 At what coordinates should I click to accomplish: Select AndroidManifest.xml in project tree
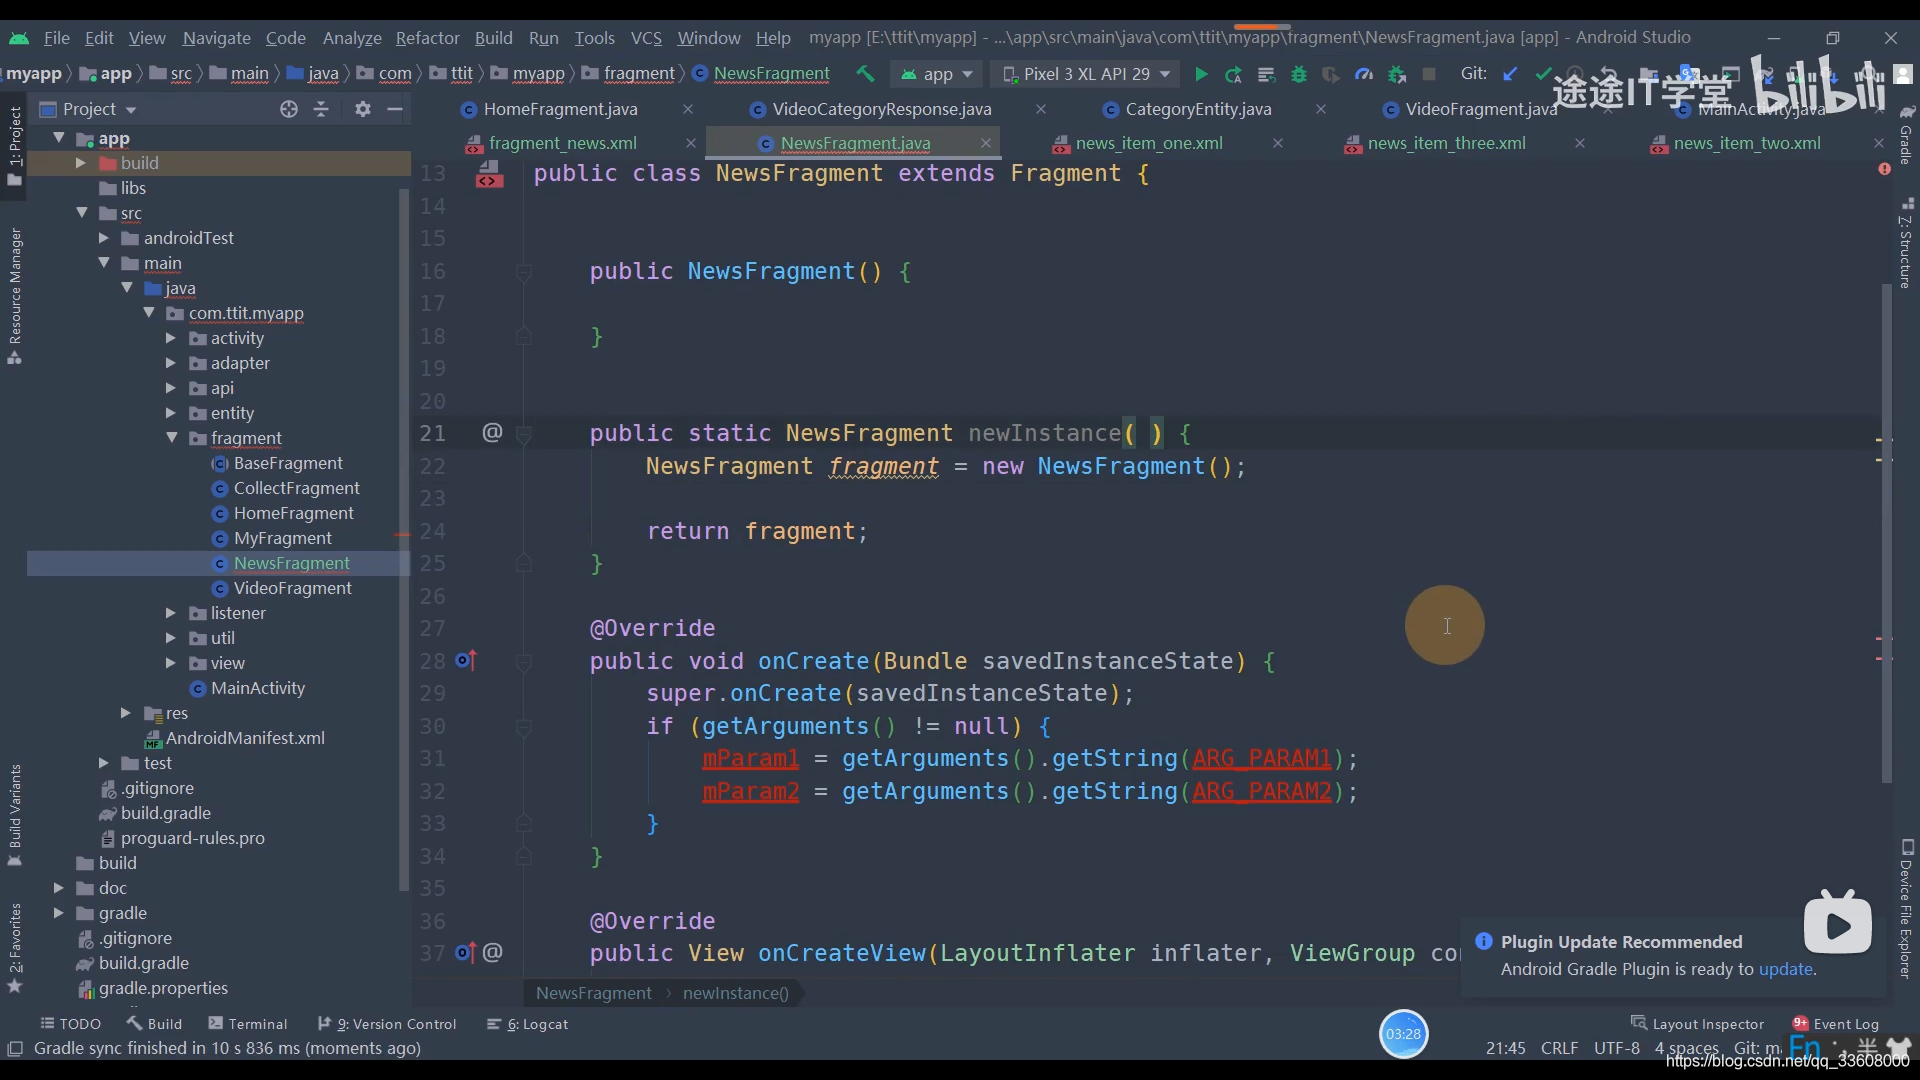point(245,738)
